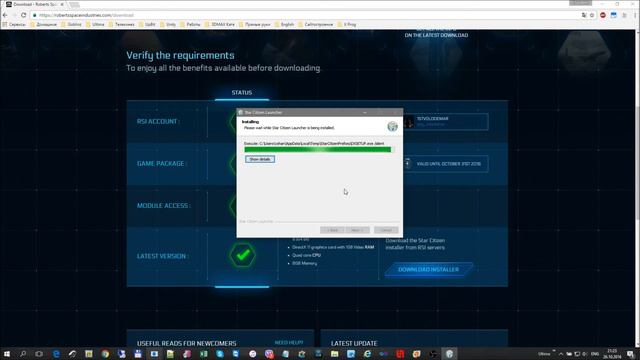Open Skype from the taskbar
Viewport: 640px width, 360px height.
pos(220,354)
